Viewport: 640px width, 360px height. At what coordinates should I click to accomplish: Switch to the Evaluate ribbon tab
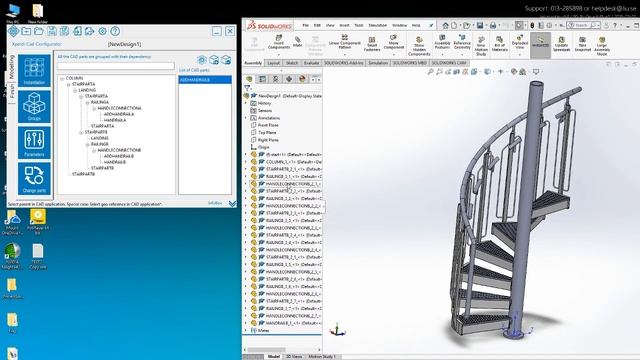(311, 63)
